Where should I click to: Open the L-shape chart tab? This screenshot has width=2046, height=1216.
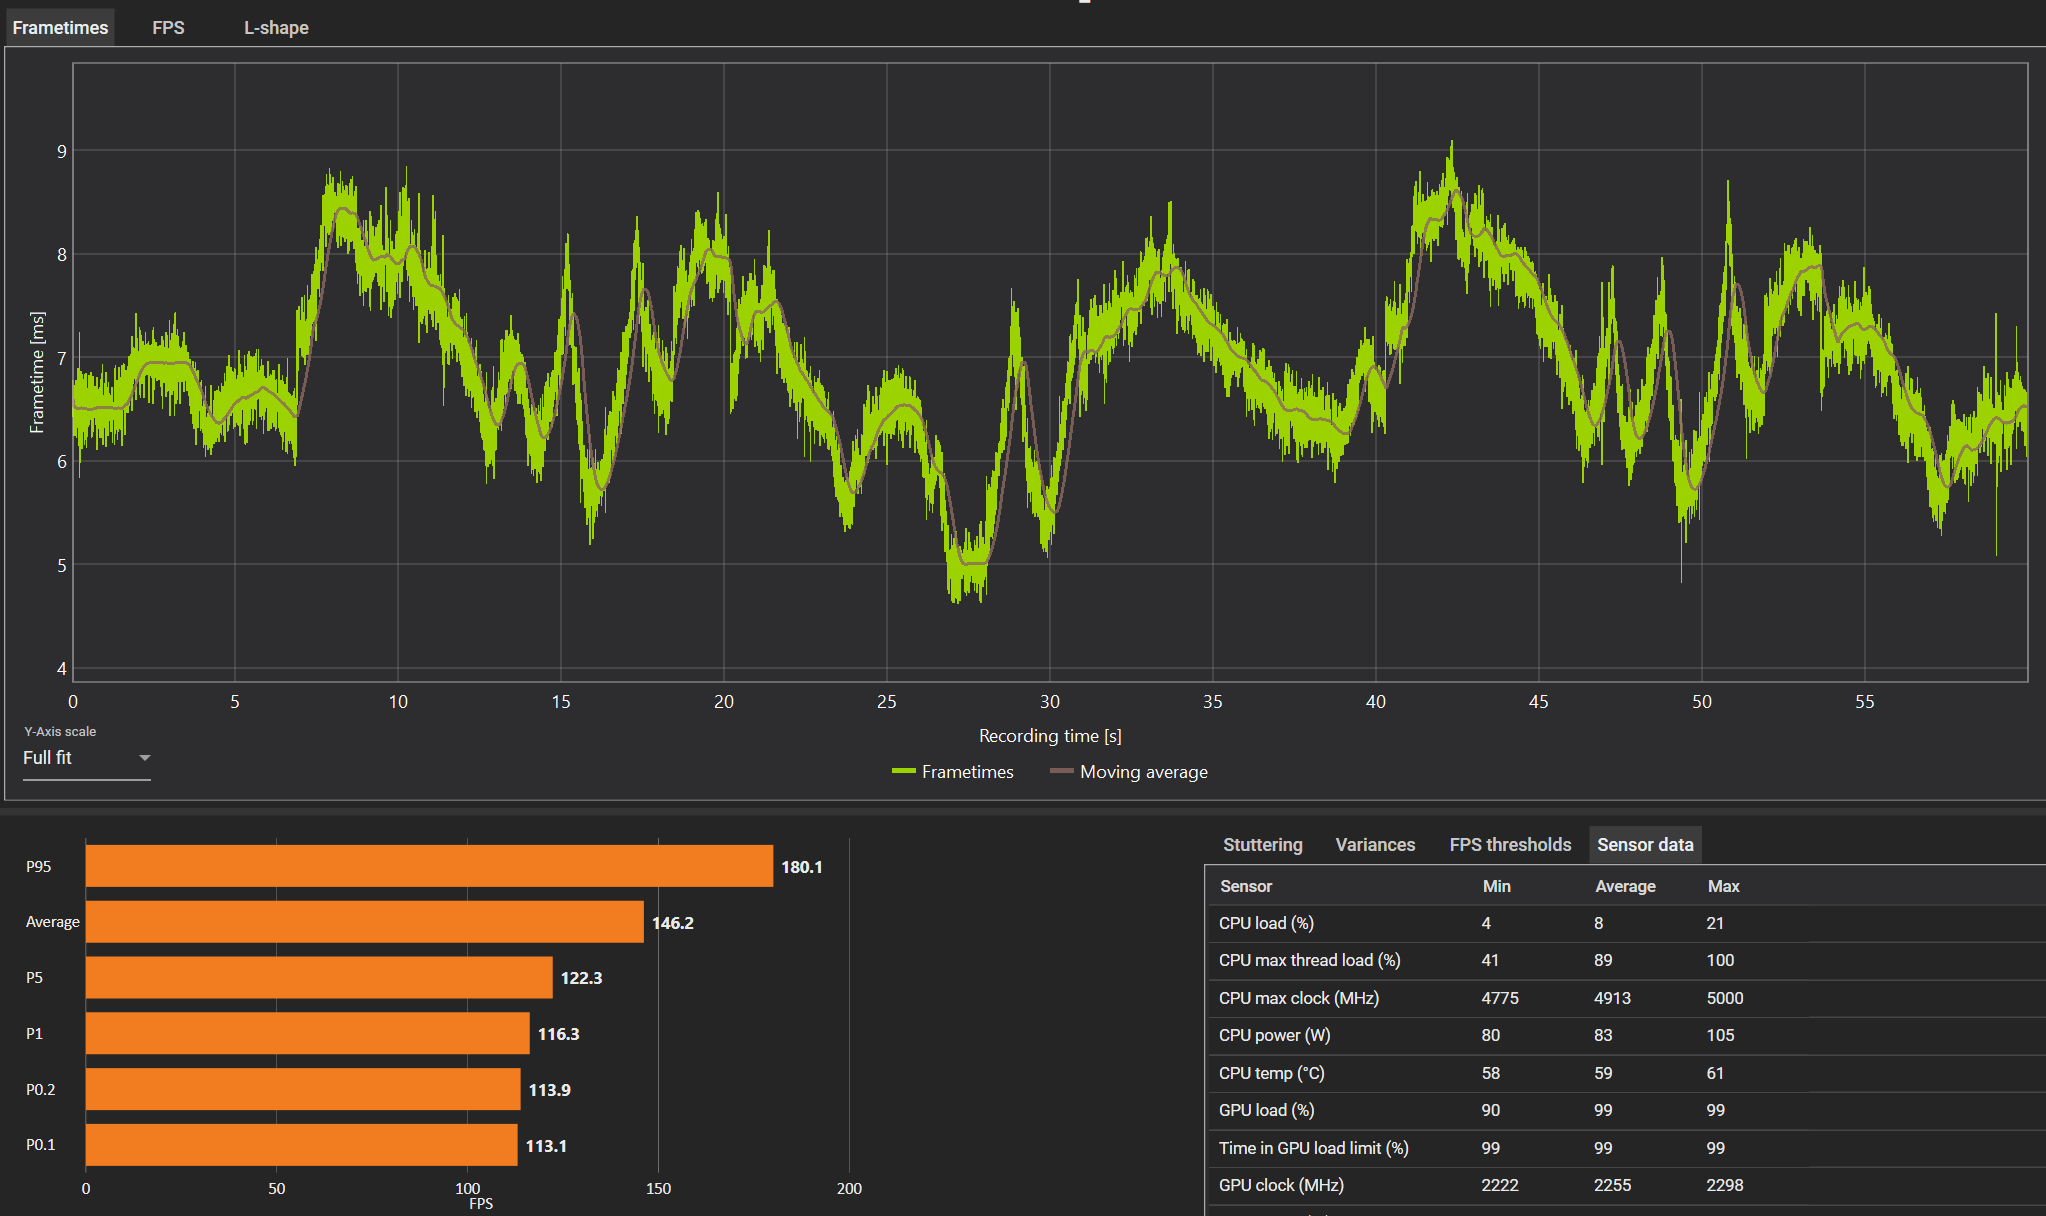click(276, 28)
